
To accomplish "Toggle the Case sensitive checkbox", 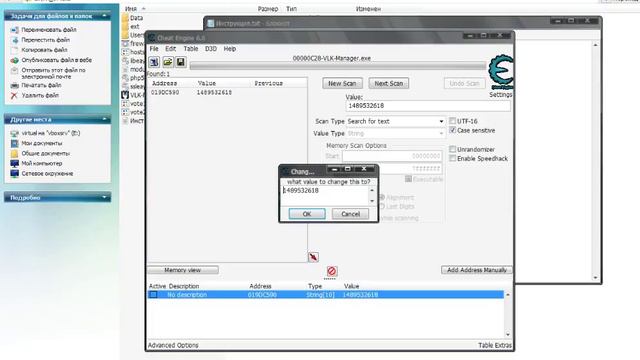I will coord(452,130).
